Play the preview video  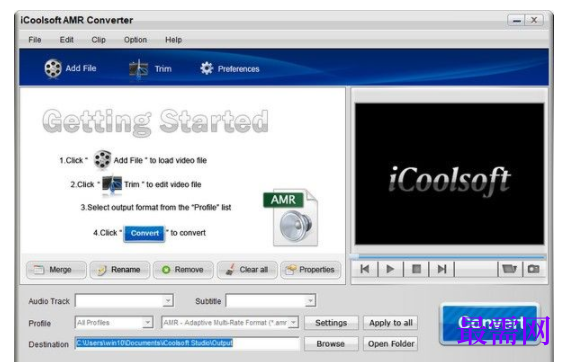coord(390,269)
